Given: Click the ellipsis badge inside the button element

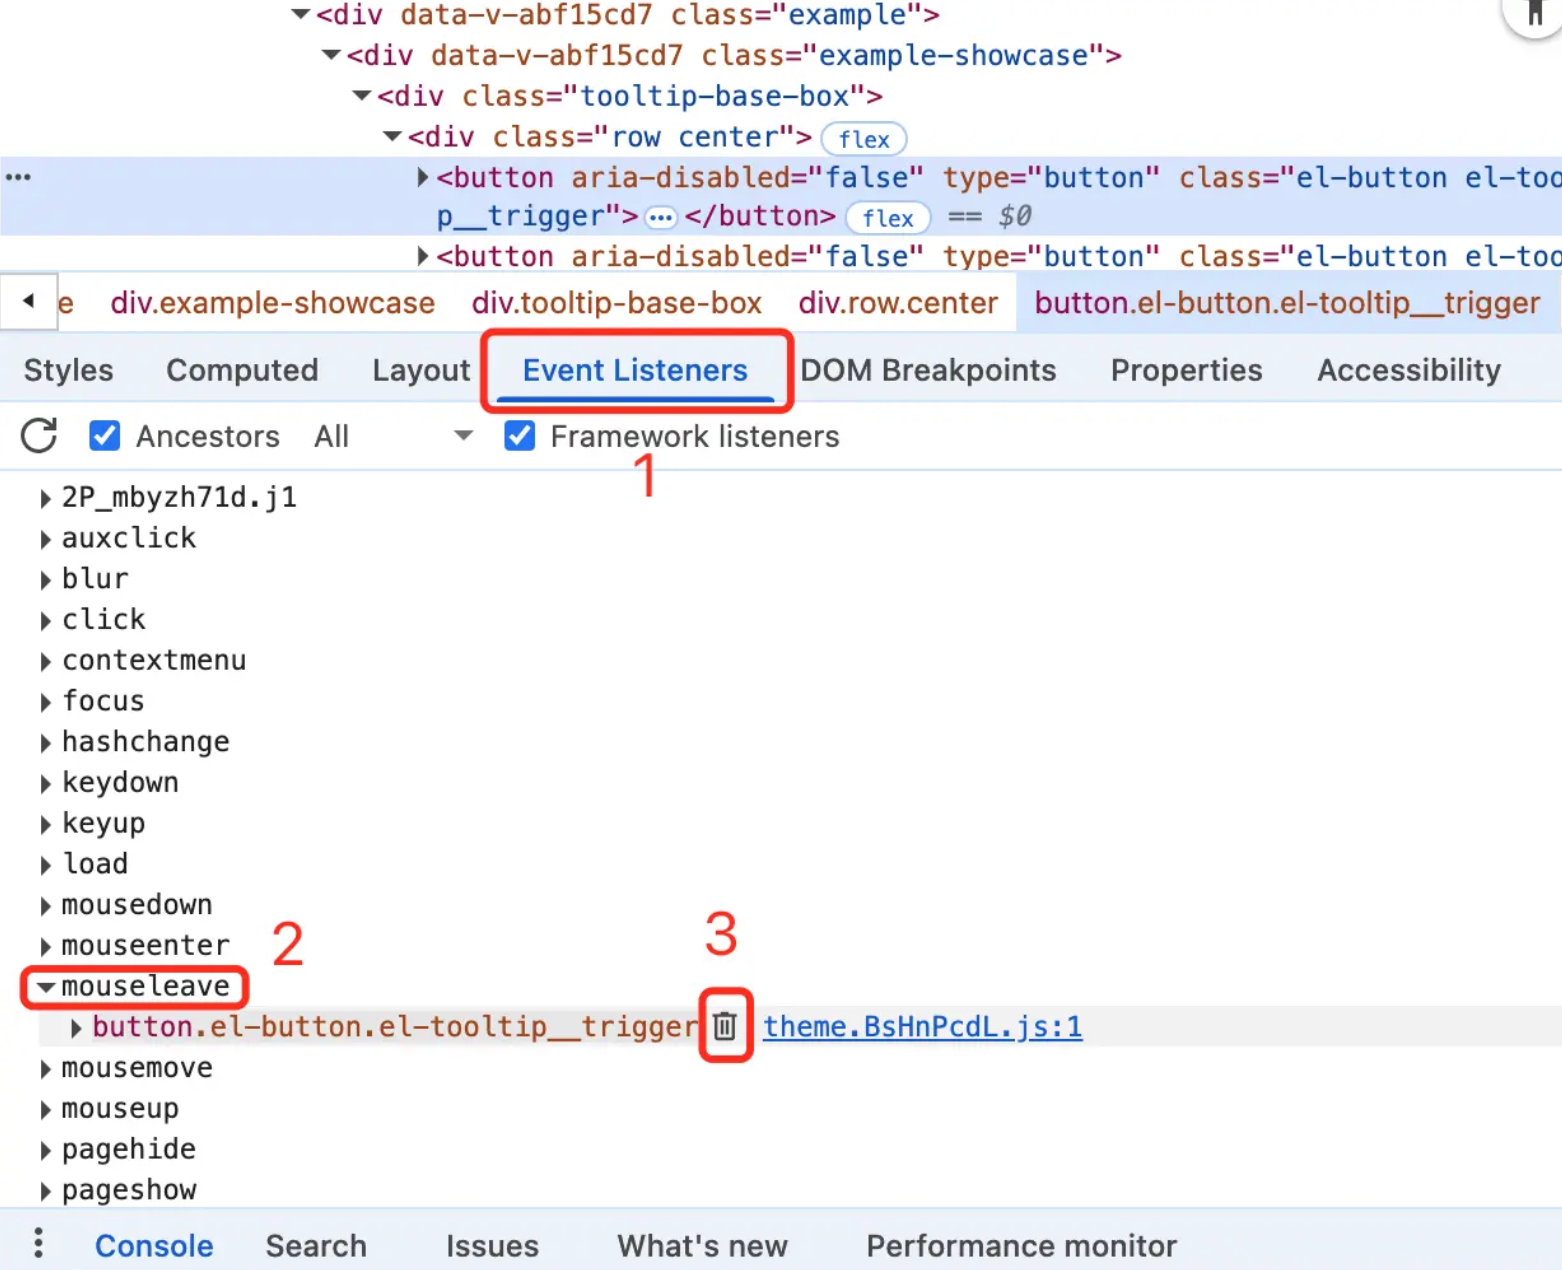Looking at the screenshot, I should click(x=660, y=217).
